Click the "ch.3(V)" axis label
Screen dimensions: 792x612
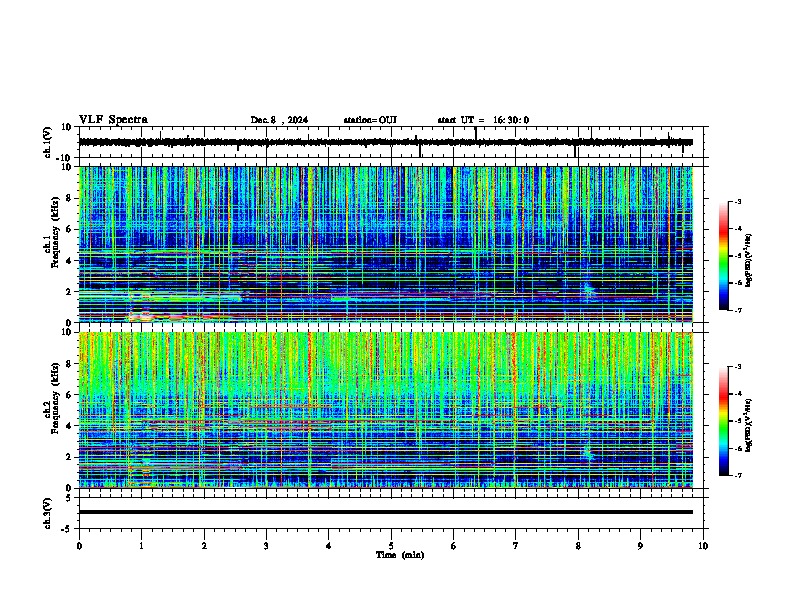(x=48, y=513)
